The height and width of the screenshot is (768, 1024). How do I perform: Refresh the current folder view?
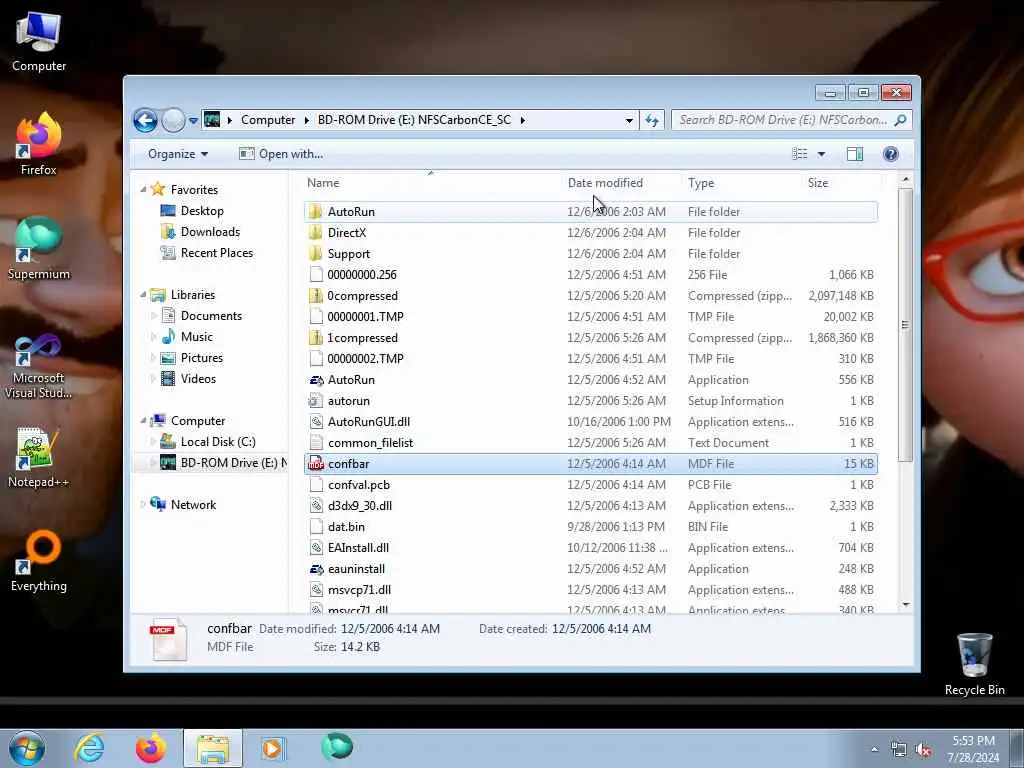pyautogui.click(x=652, y=120)
